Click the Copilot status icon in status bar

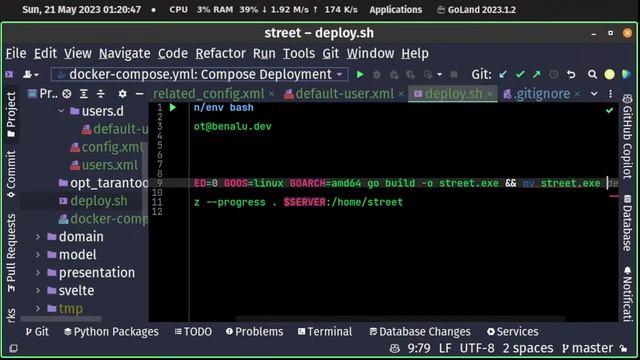(x=394, y=348)
